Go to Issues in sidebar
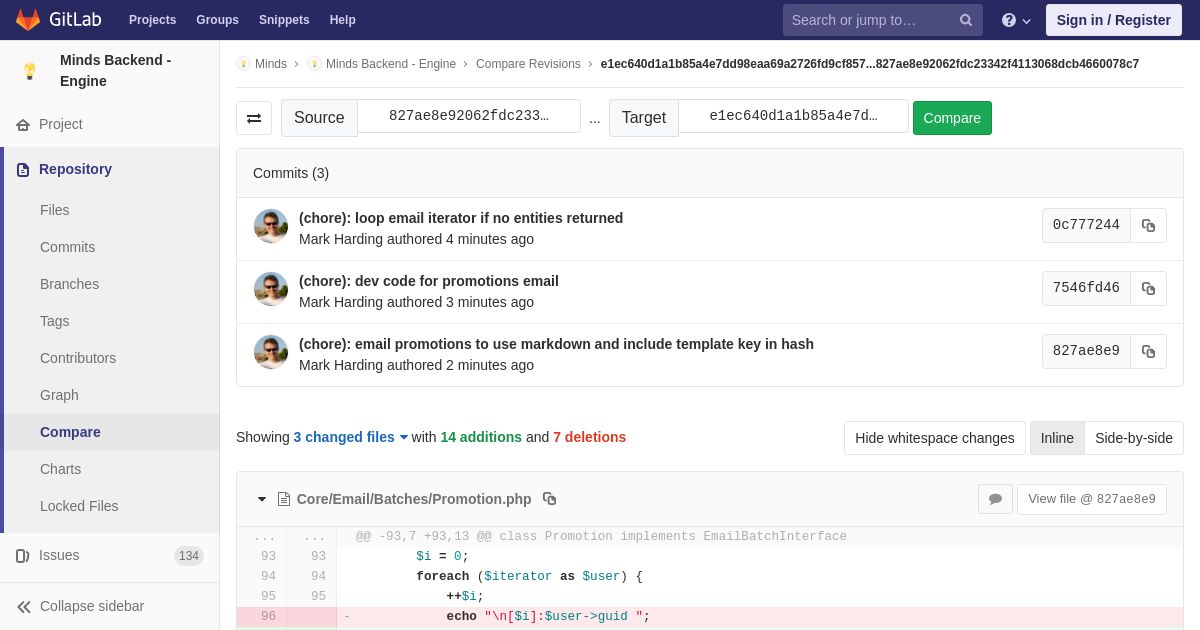The image size is (1200, 630). point(59,555)
